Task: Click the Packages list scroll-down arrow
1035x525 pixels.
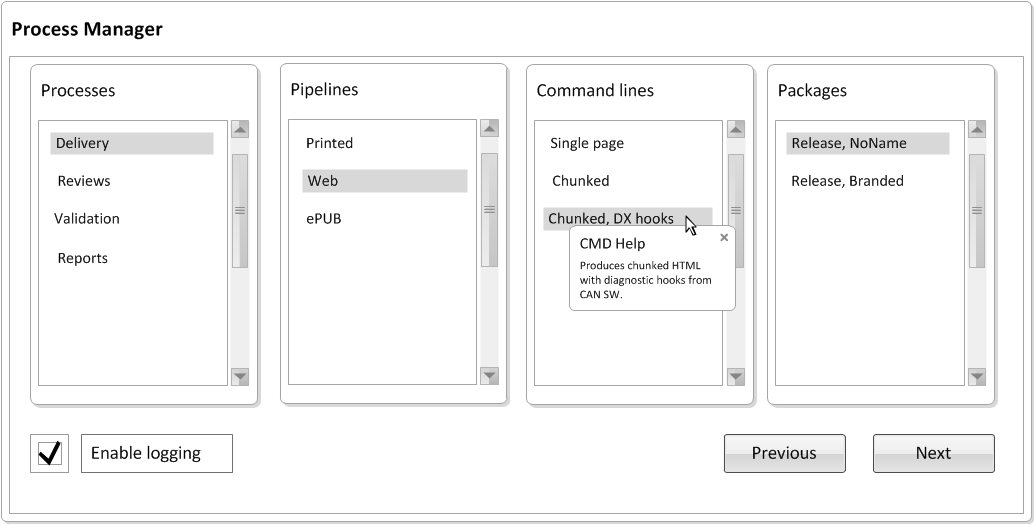Action: (x=977, y=377)
